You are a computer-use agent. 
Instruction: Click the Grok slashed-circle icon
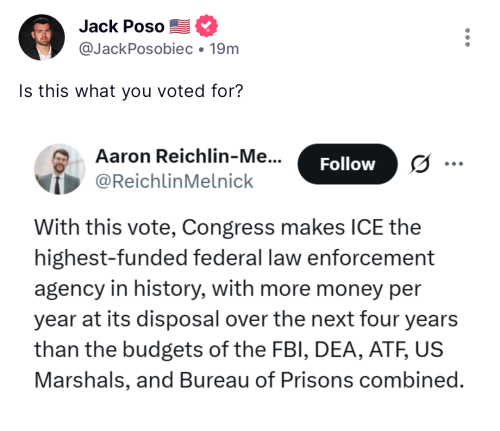pyautogui.click(x=420, y=164)
